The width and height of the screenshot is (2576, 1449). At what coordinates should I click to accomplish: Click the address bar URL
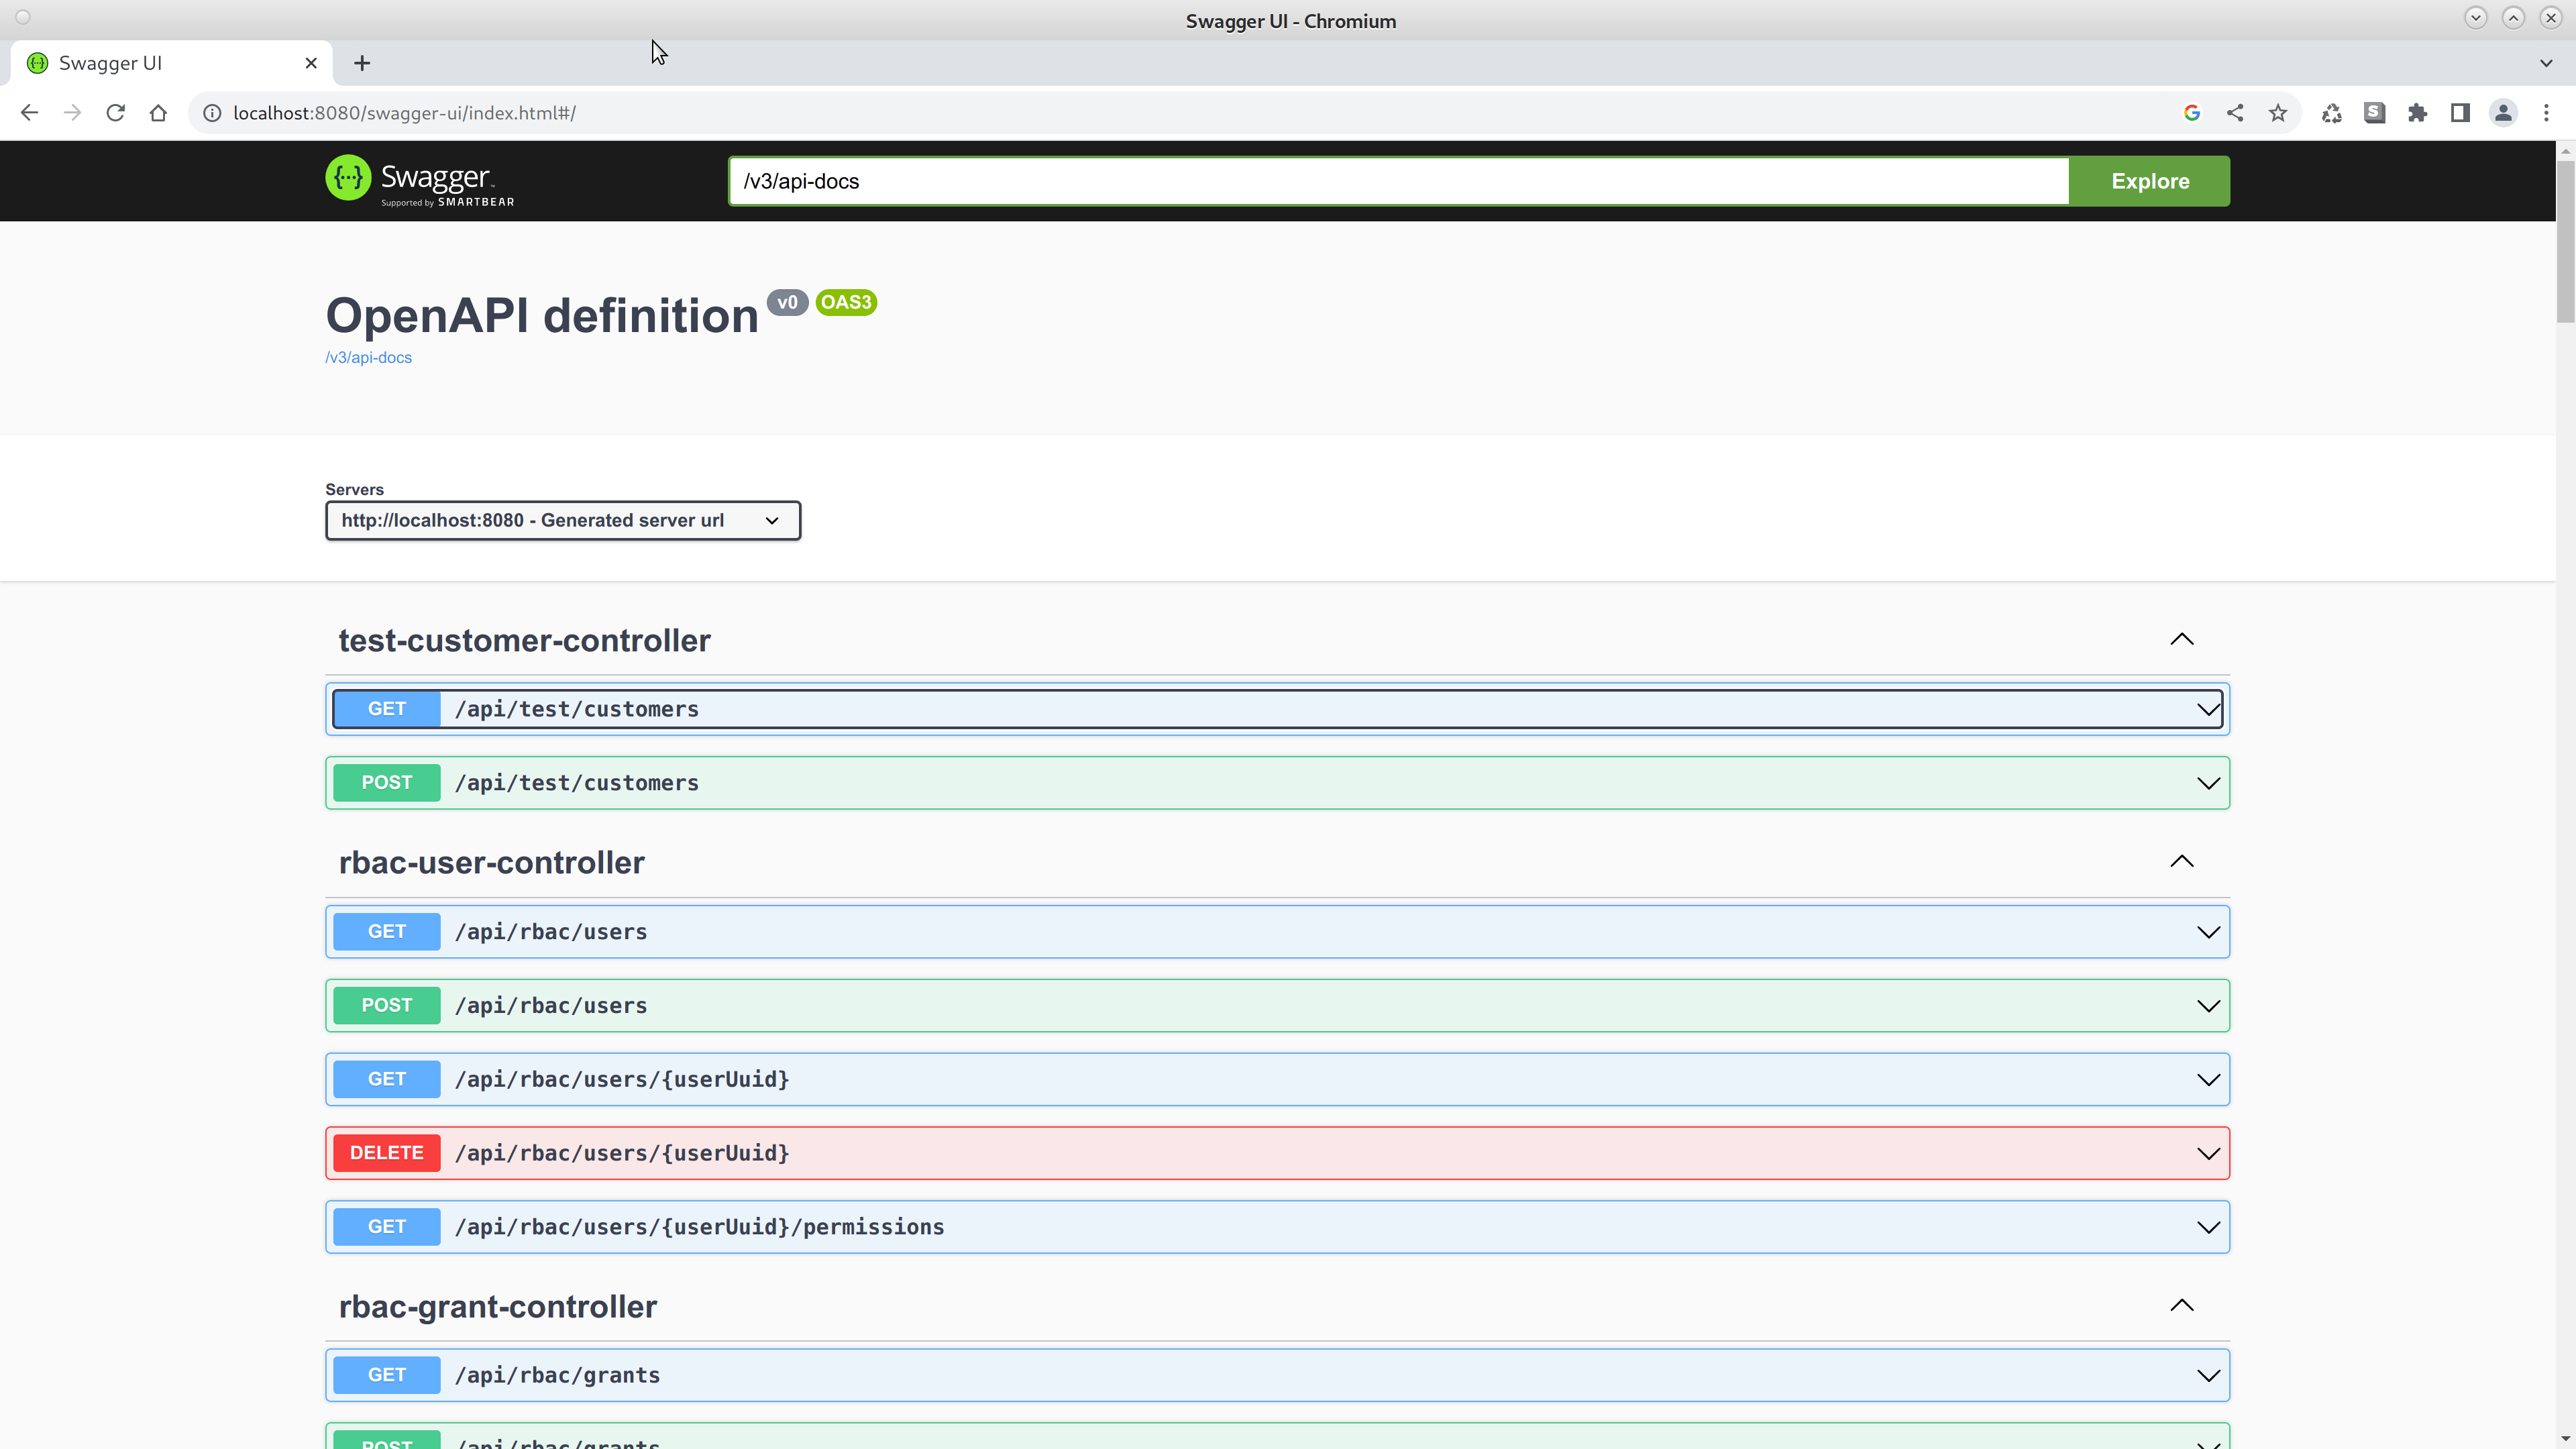404,113
